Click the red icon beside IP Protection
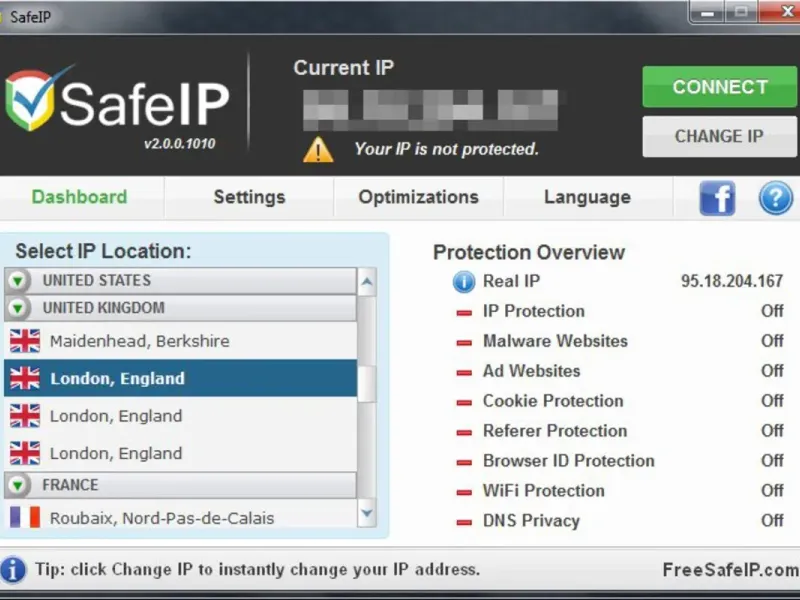Viewport: 800px width, 600px height. tap(464, 312)
